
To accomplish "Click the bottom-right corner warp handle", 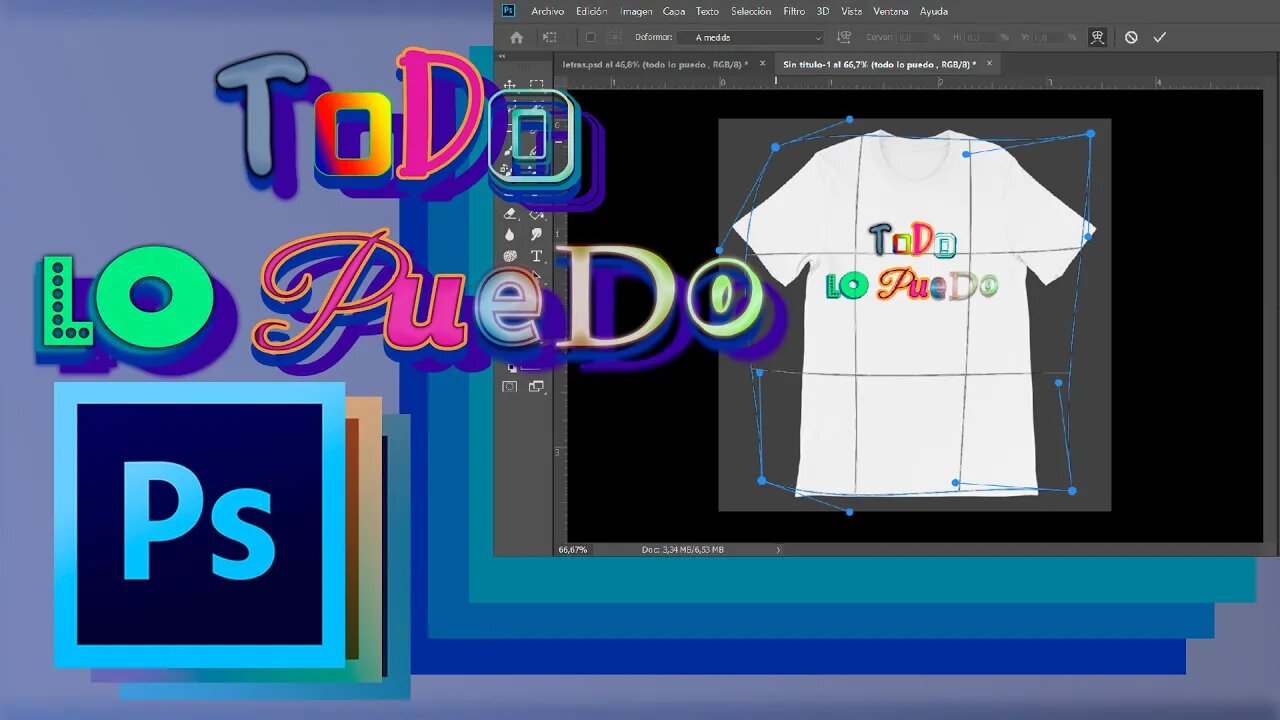I will coord(1072,491).
